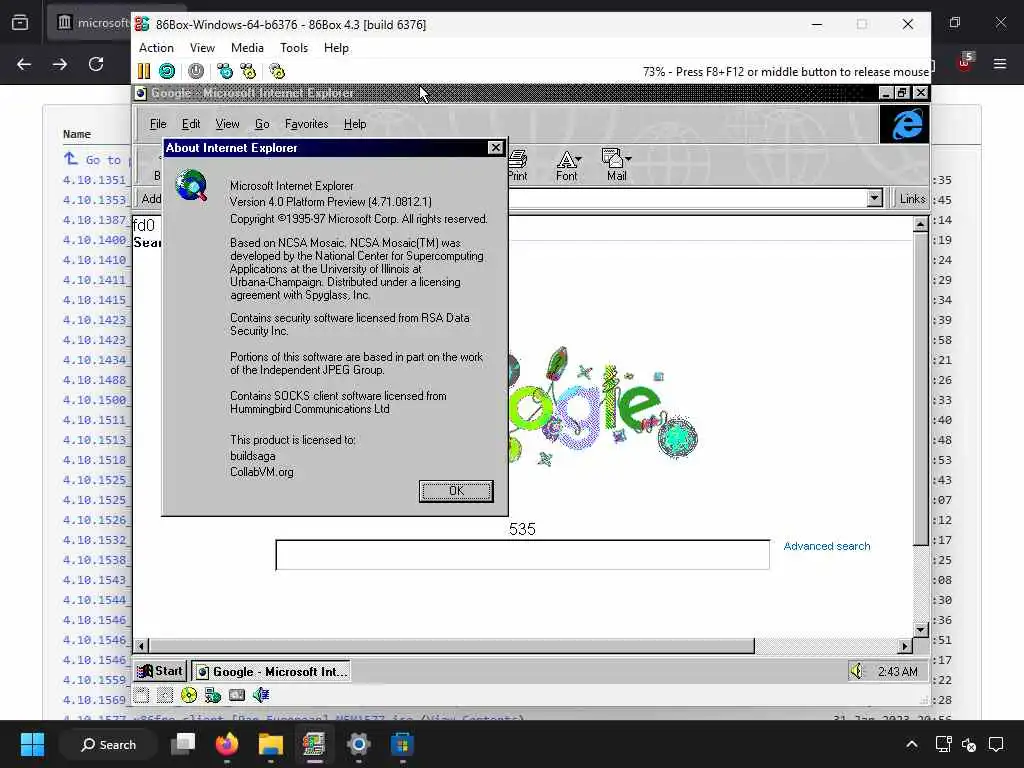The width and height of the screenshot is (1024, 768).
Task: Open the Internet Explorer Go menu
Action: [262, 123]
